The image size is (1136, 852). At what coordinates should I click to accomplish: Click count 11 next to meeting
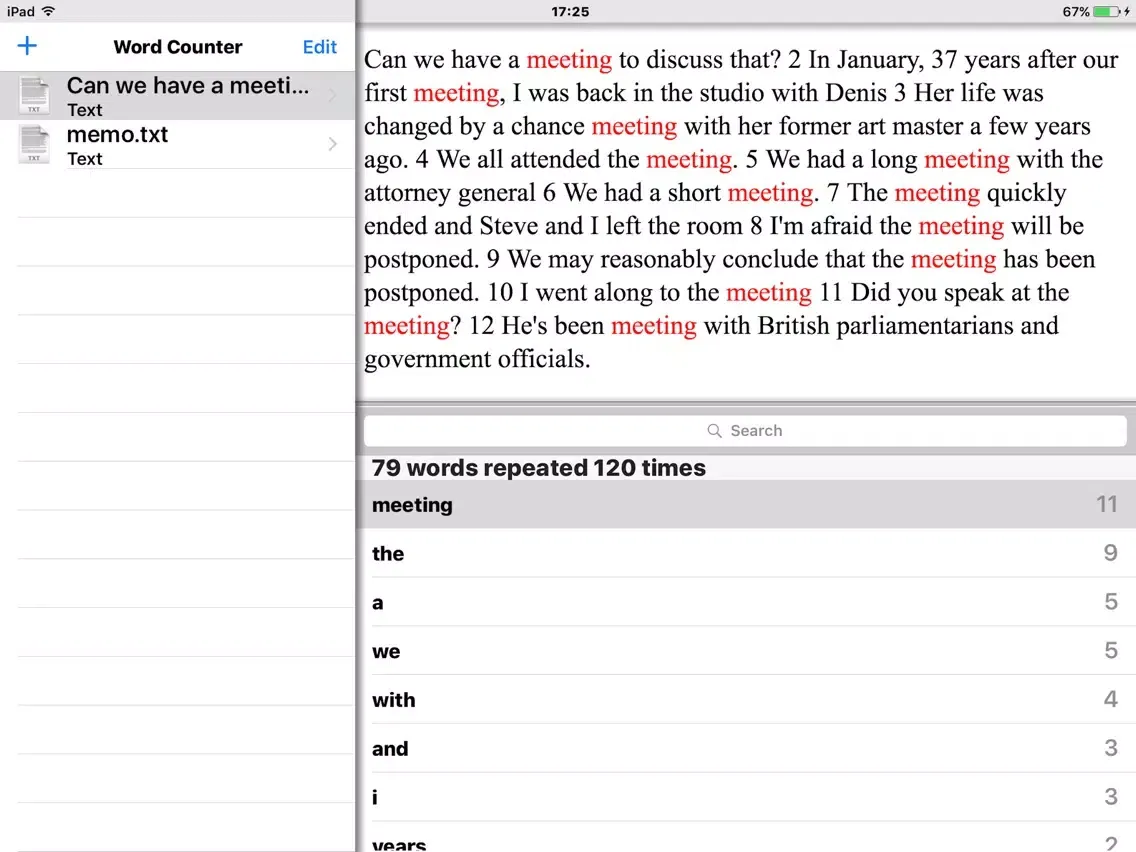click(1106, 504)
